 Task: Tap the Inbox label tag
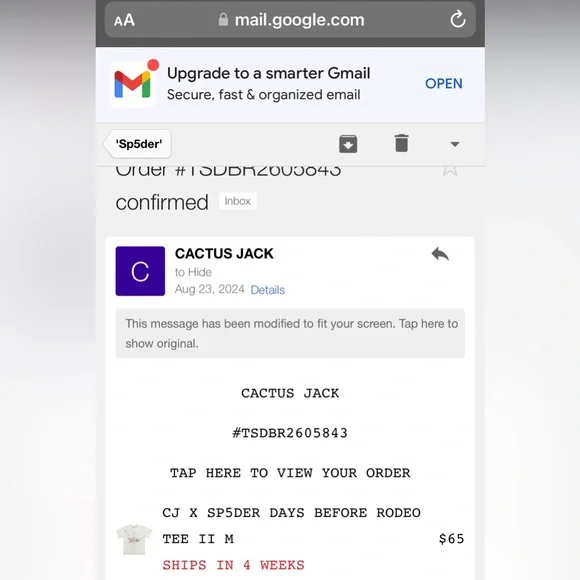click(237, 201)
